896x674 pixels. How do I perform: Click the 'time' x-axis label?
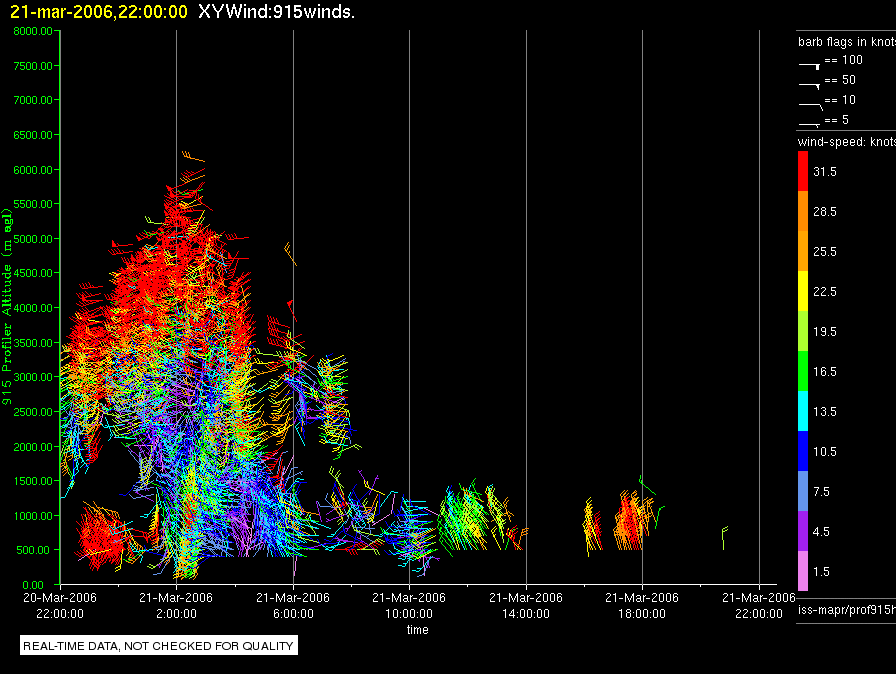click(x=418, y=629)
